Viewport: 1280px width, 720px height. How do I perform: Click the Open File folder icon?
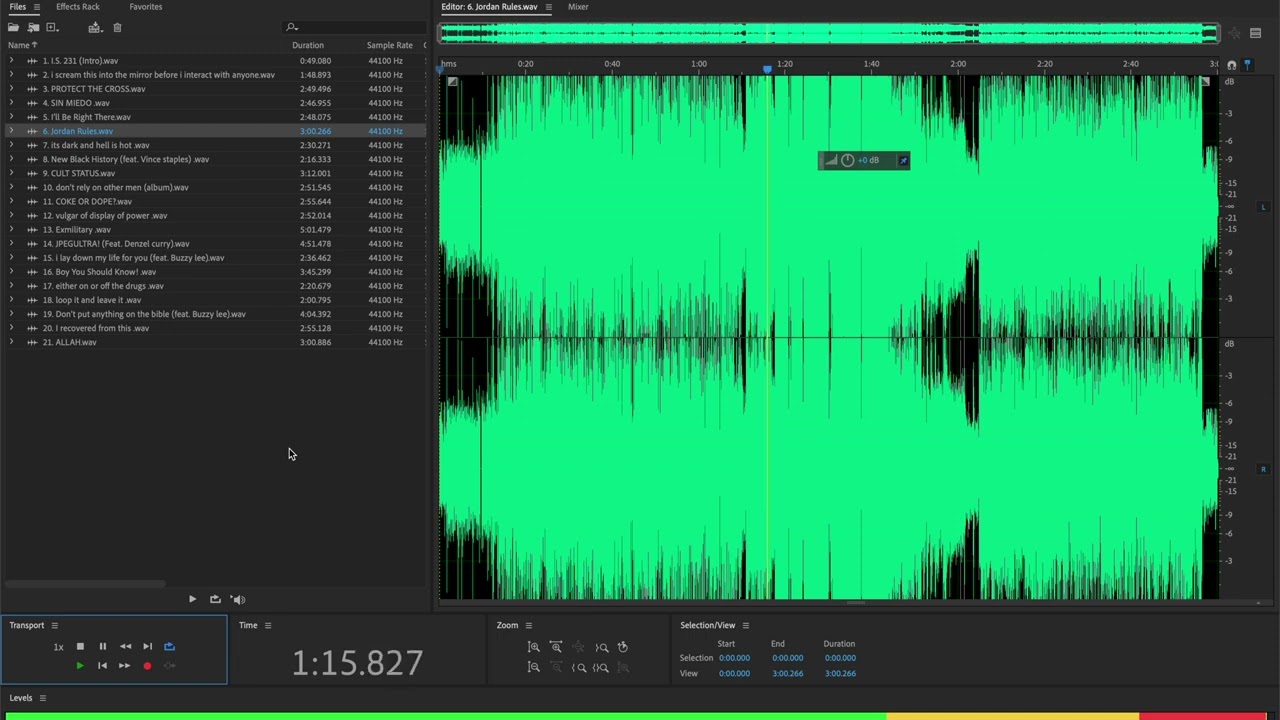[13, 28]
